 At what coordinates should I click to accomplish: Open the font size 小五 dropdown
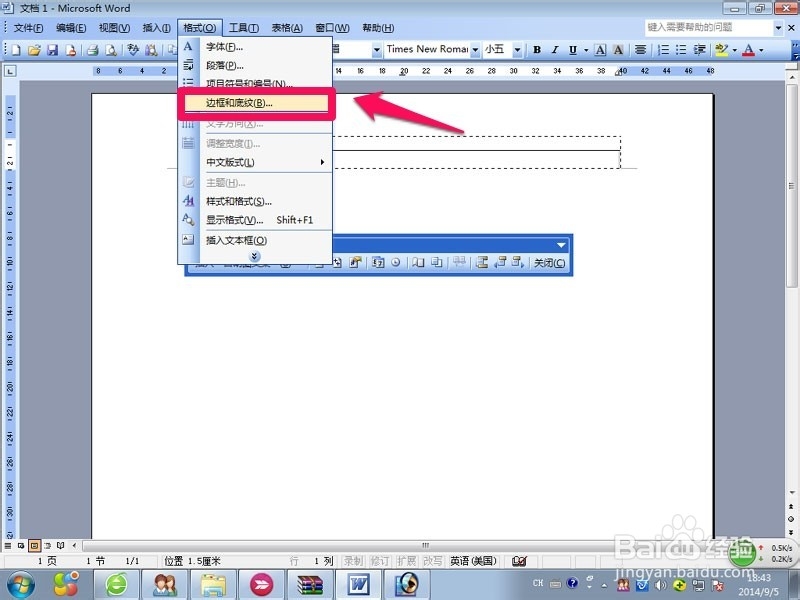[517, 49]
